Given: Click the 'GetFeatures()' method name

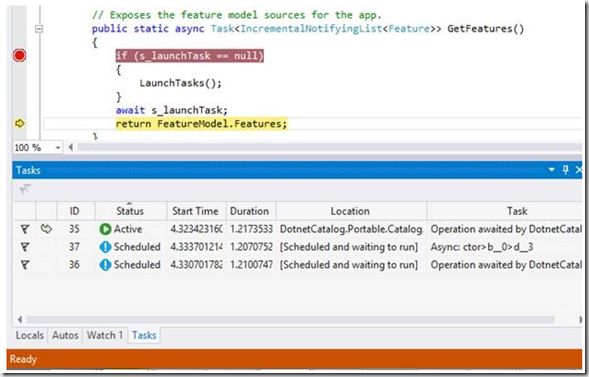Looking at the screenshot, I should pos(485,29).
